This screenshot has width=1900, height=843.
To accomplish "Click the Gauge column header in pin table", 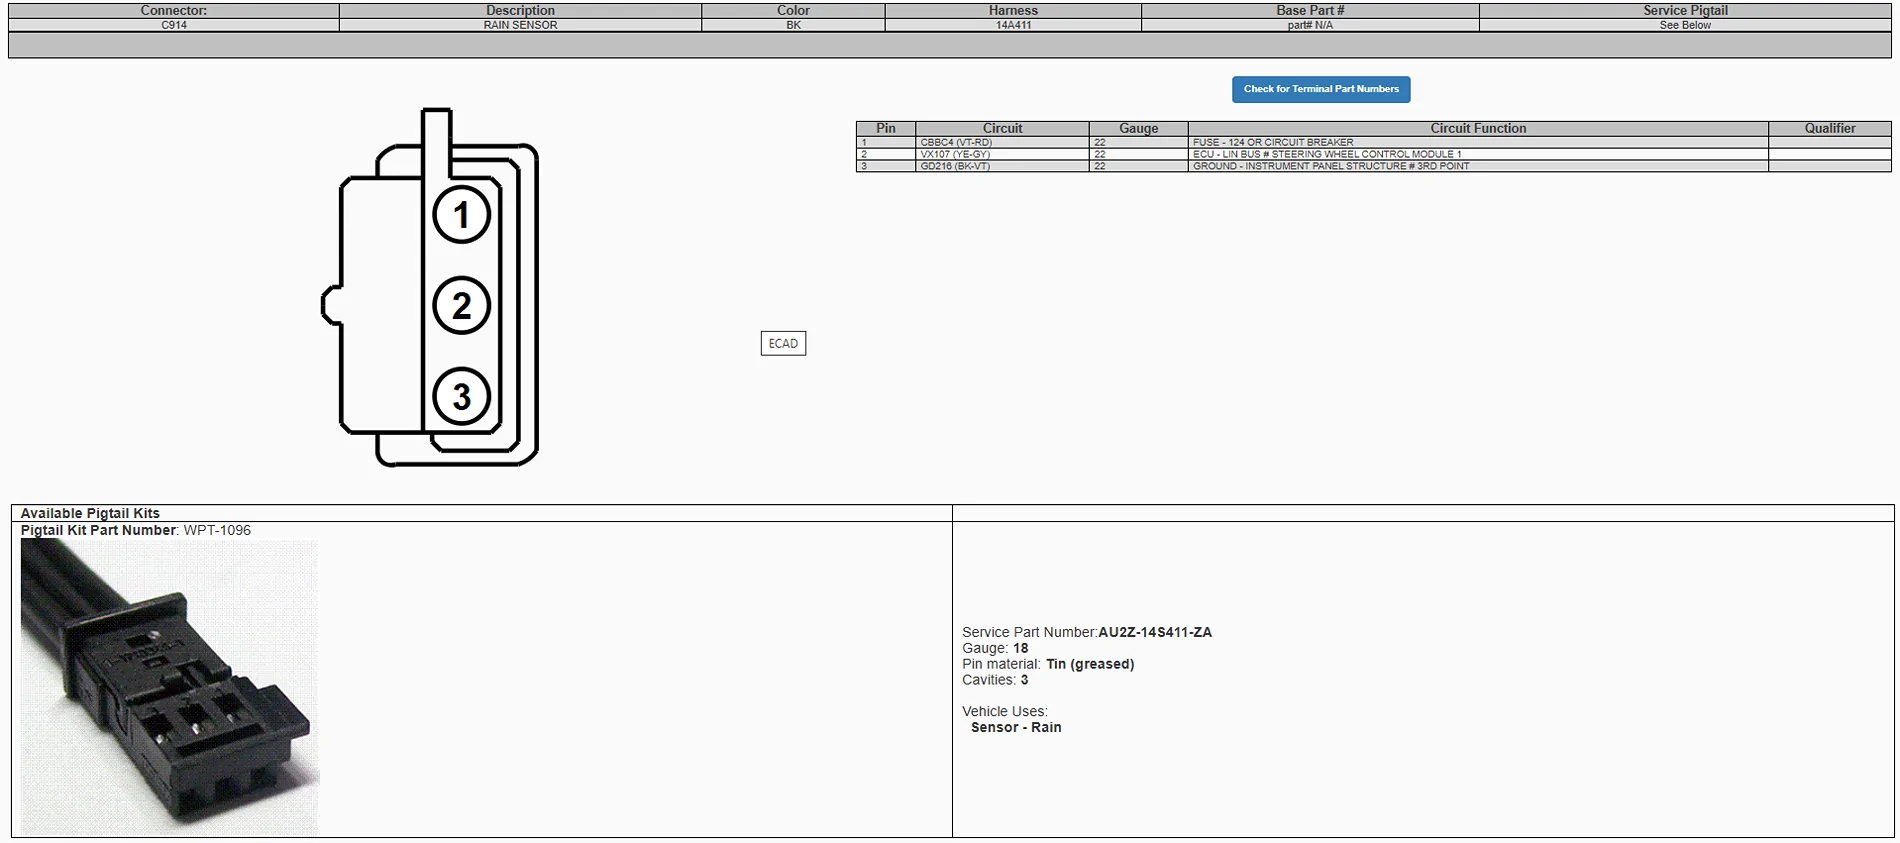I will click(1138, 128).
